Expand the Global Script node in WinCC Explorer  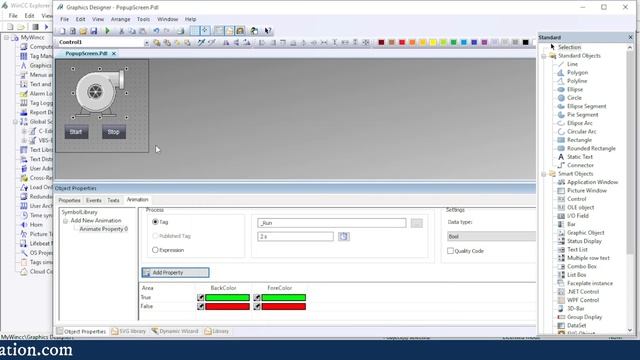click(x=16, y=122)
